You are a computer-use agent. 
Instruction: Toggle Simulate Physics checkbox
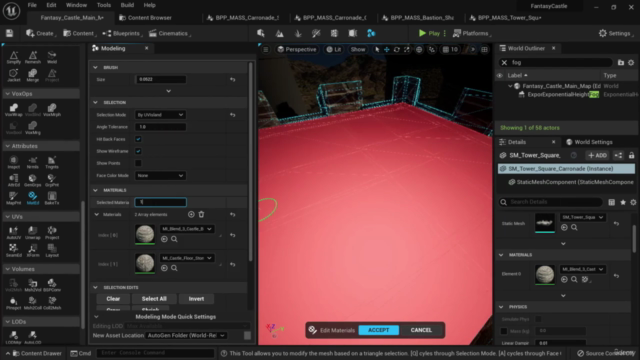538,319
